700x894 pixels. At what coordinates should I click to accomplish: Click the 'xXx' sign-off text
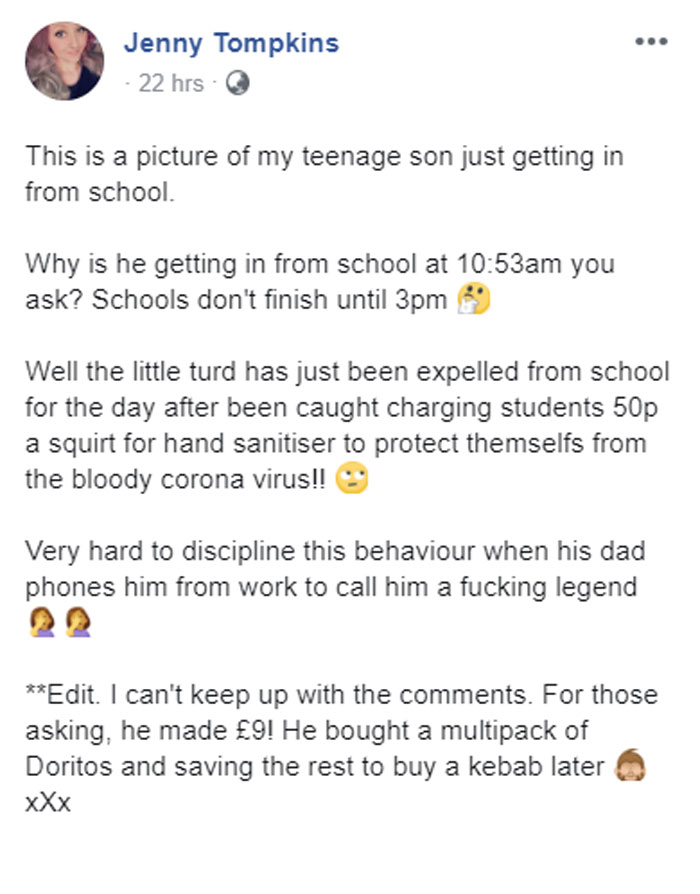click(x=48, y=802)
